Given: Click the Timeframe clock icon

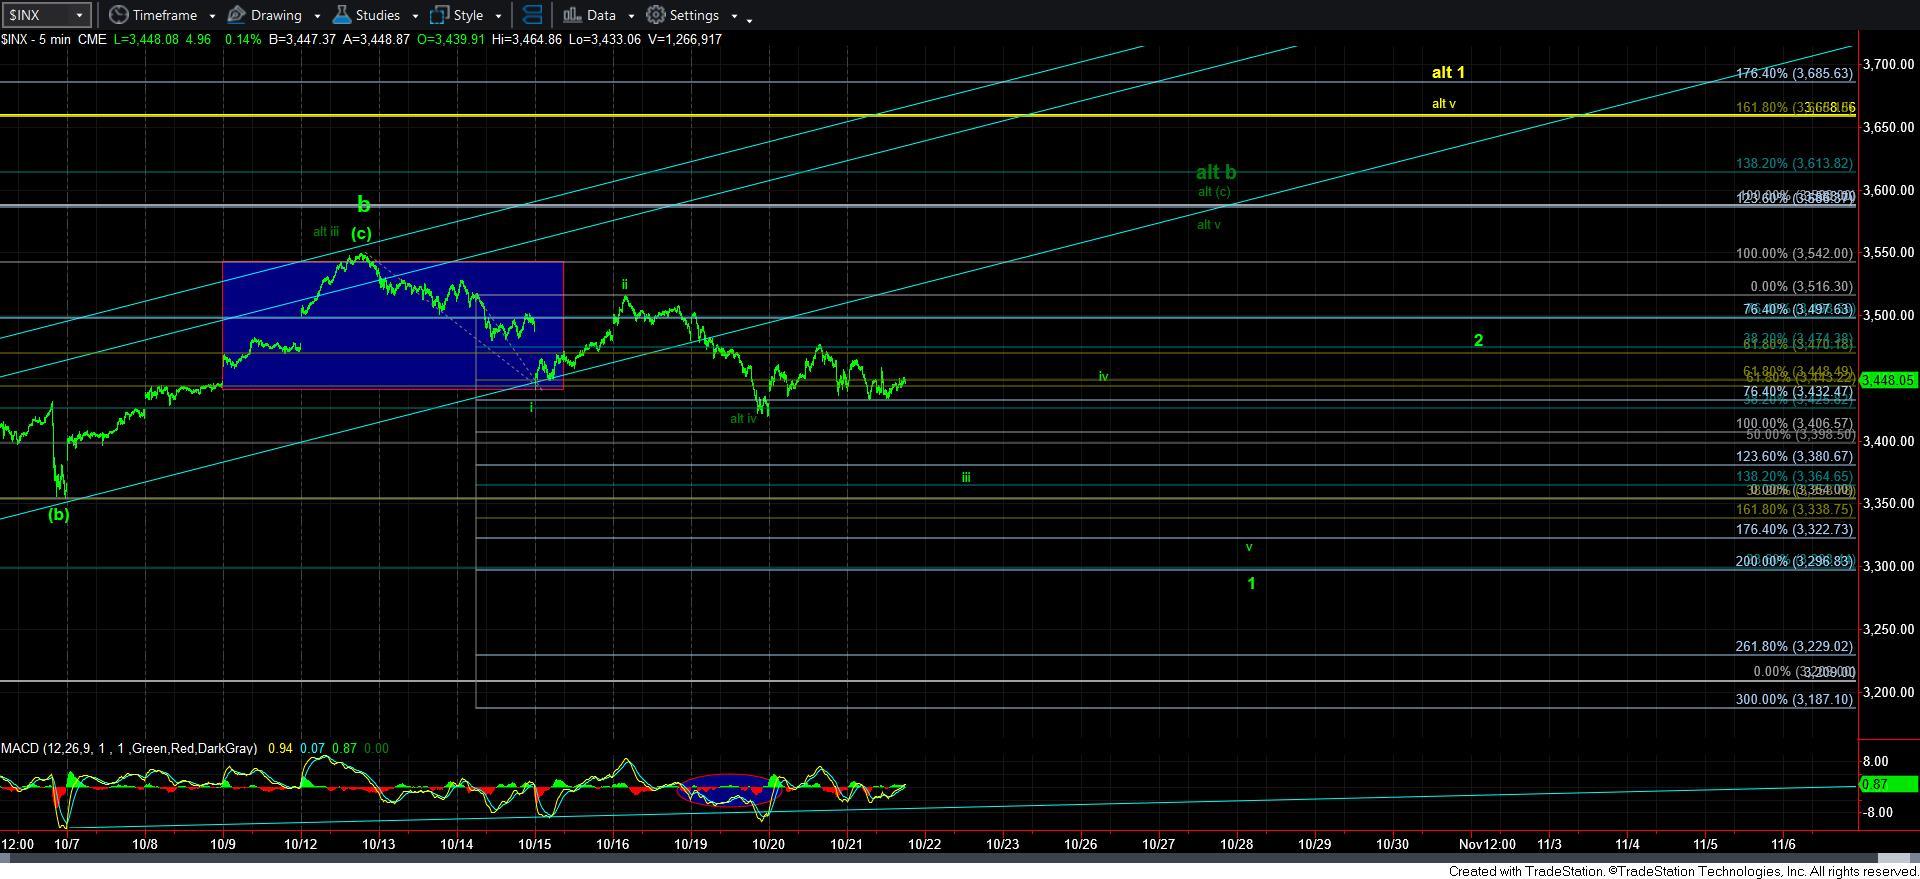Looking at the screenshot, I should tap(119, 15).
